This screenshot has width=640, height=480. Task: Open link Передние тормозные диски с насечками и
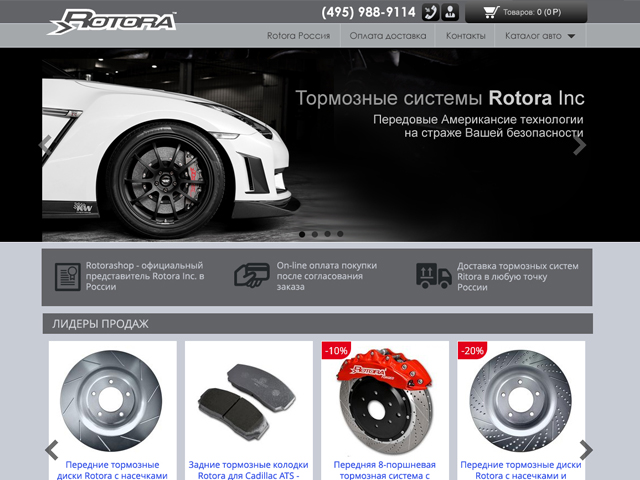pyautogui.click(x=521, y=470)
